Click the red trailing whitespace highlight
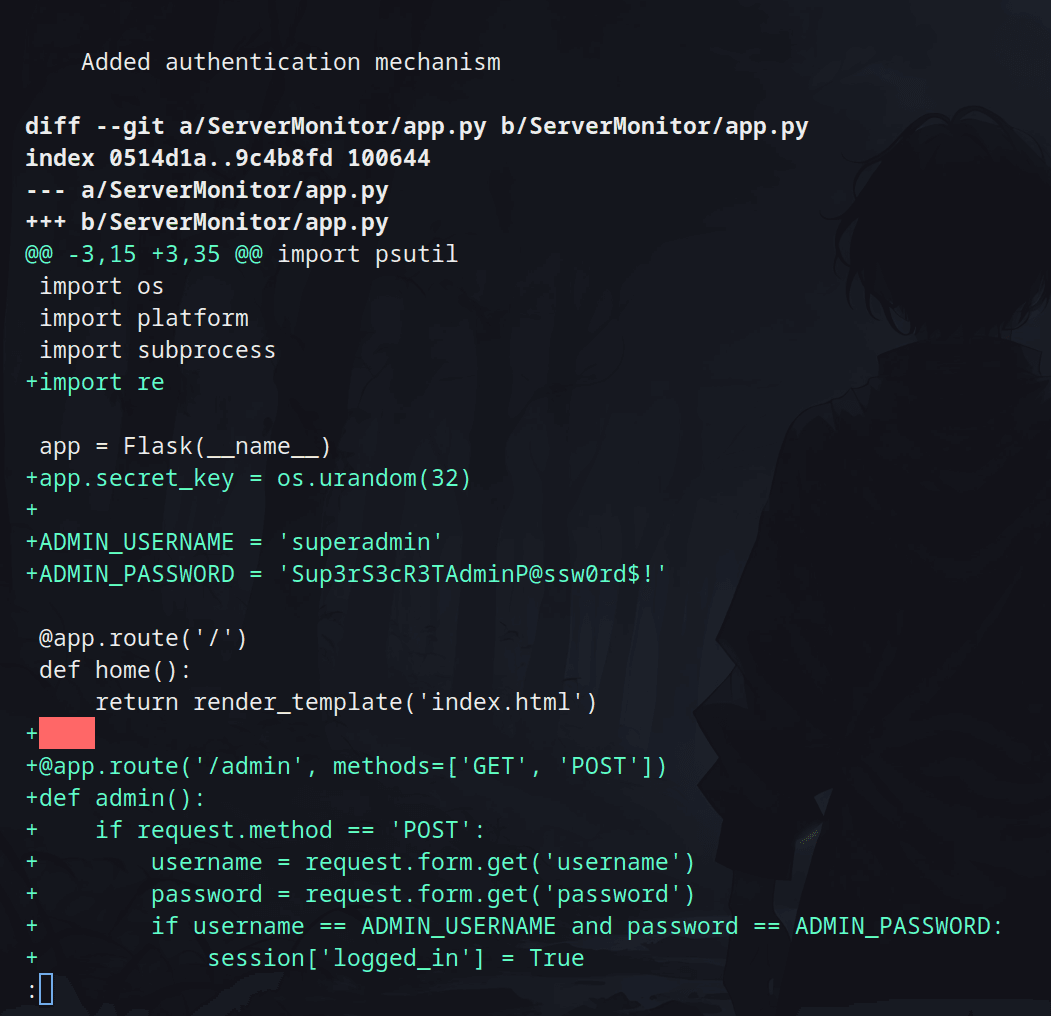The image size is (1051, 1016). [67, 733]
